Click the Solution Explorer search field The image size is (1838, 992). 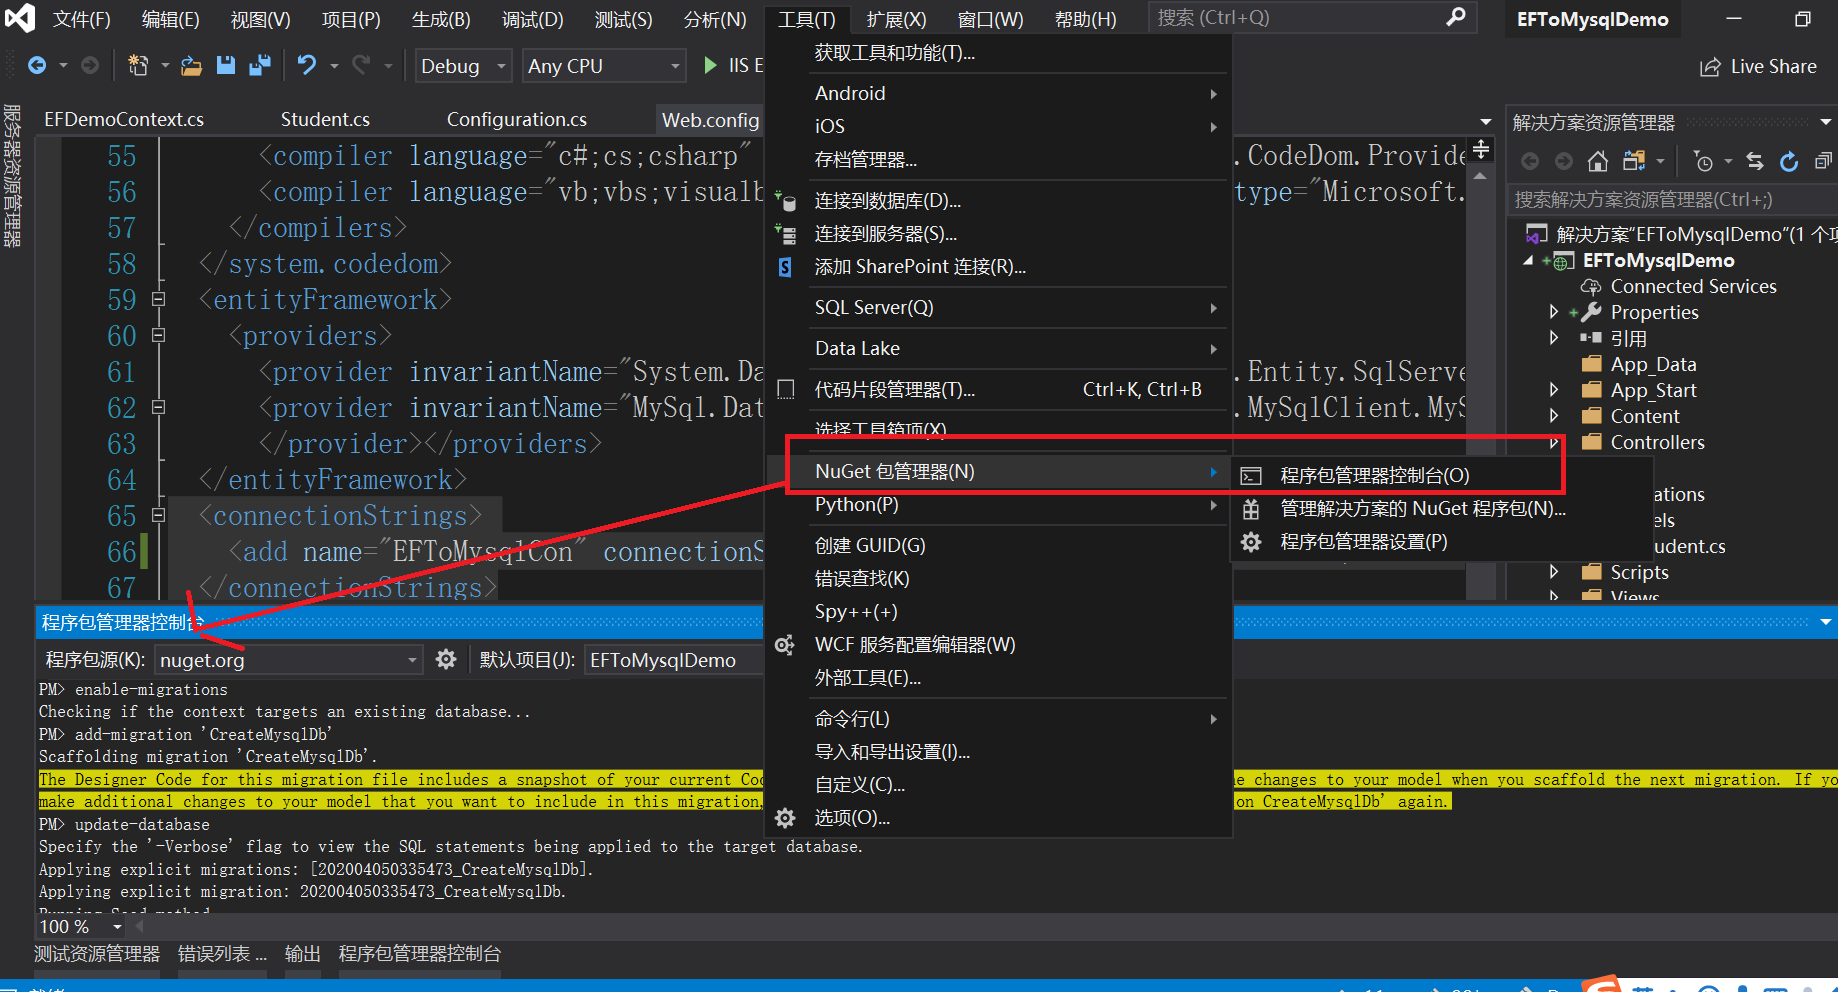tap(1672, 199)
